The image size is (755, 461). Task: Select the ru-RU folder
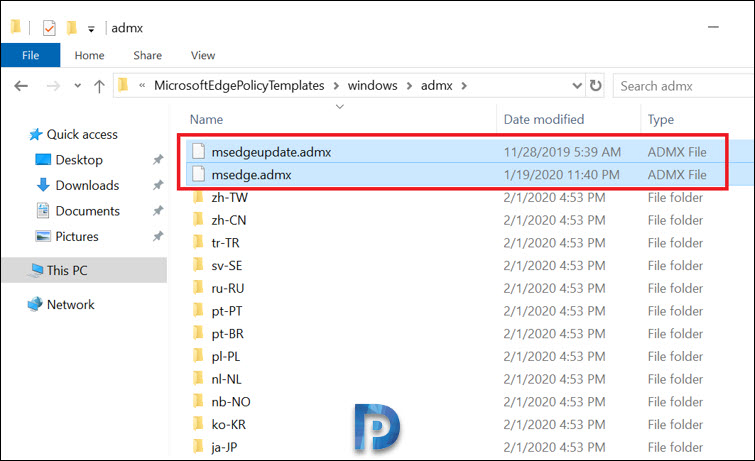228,288
